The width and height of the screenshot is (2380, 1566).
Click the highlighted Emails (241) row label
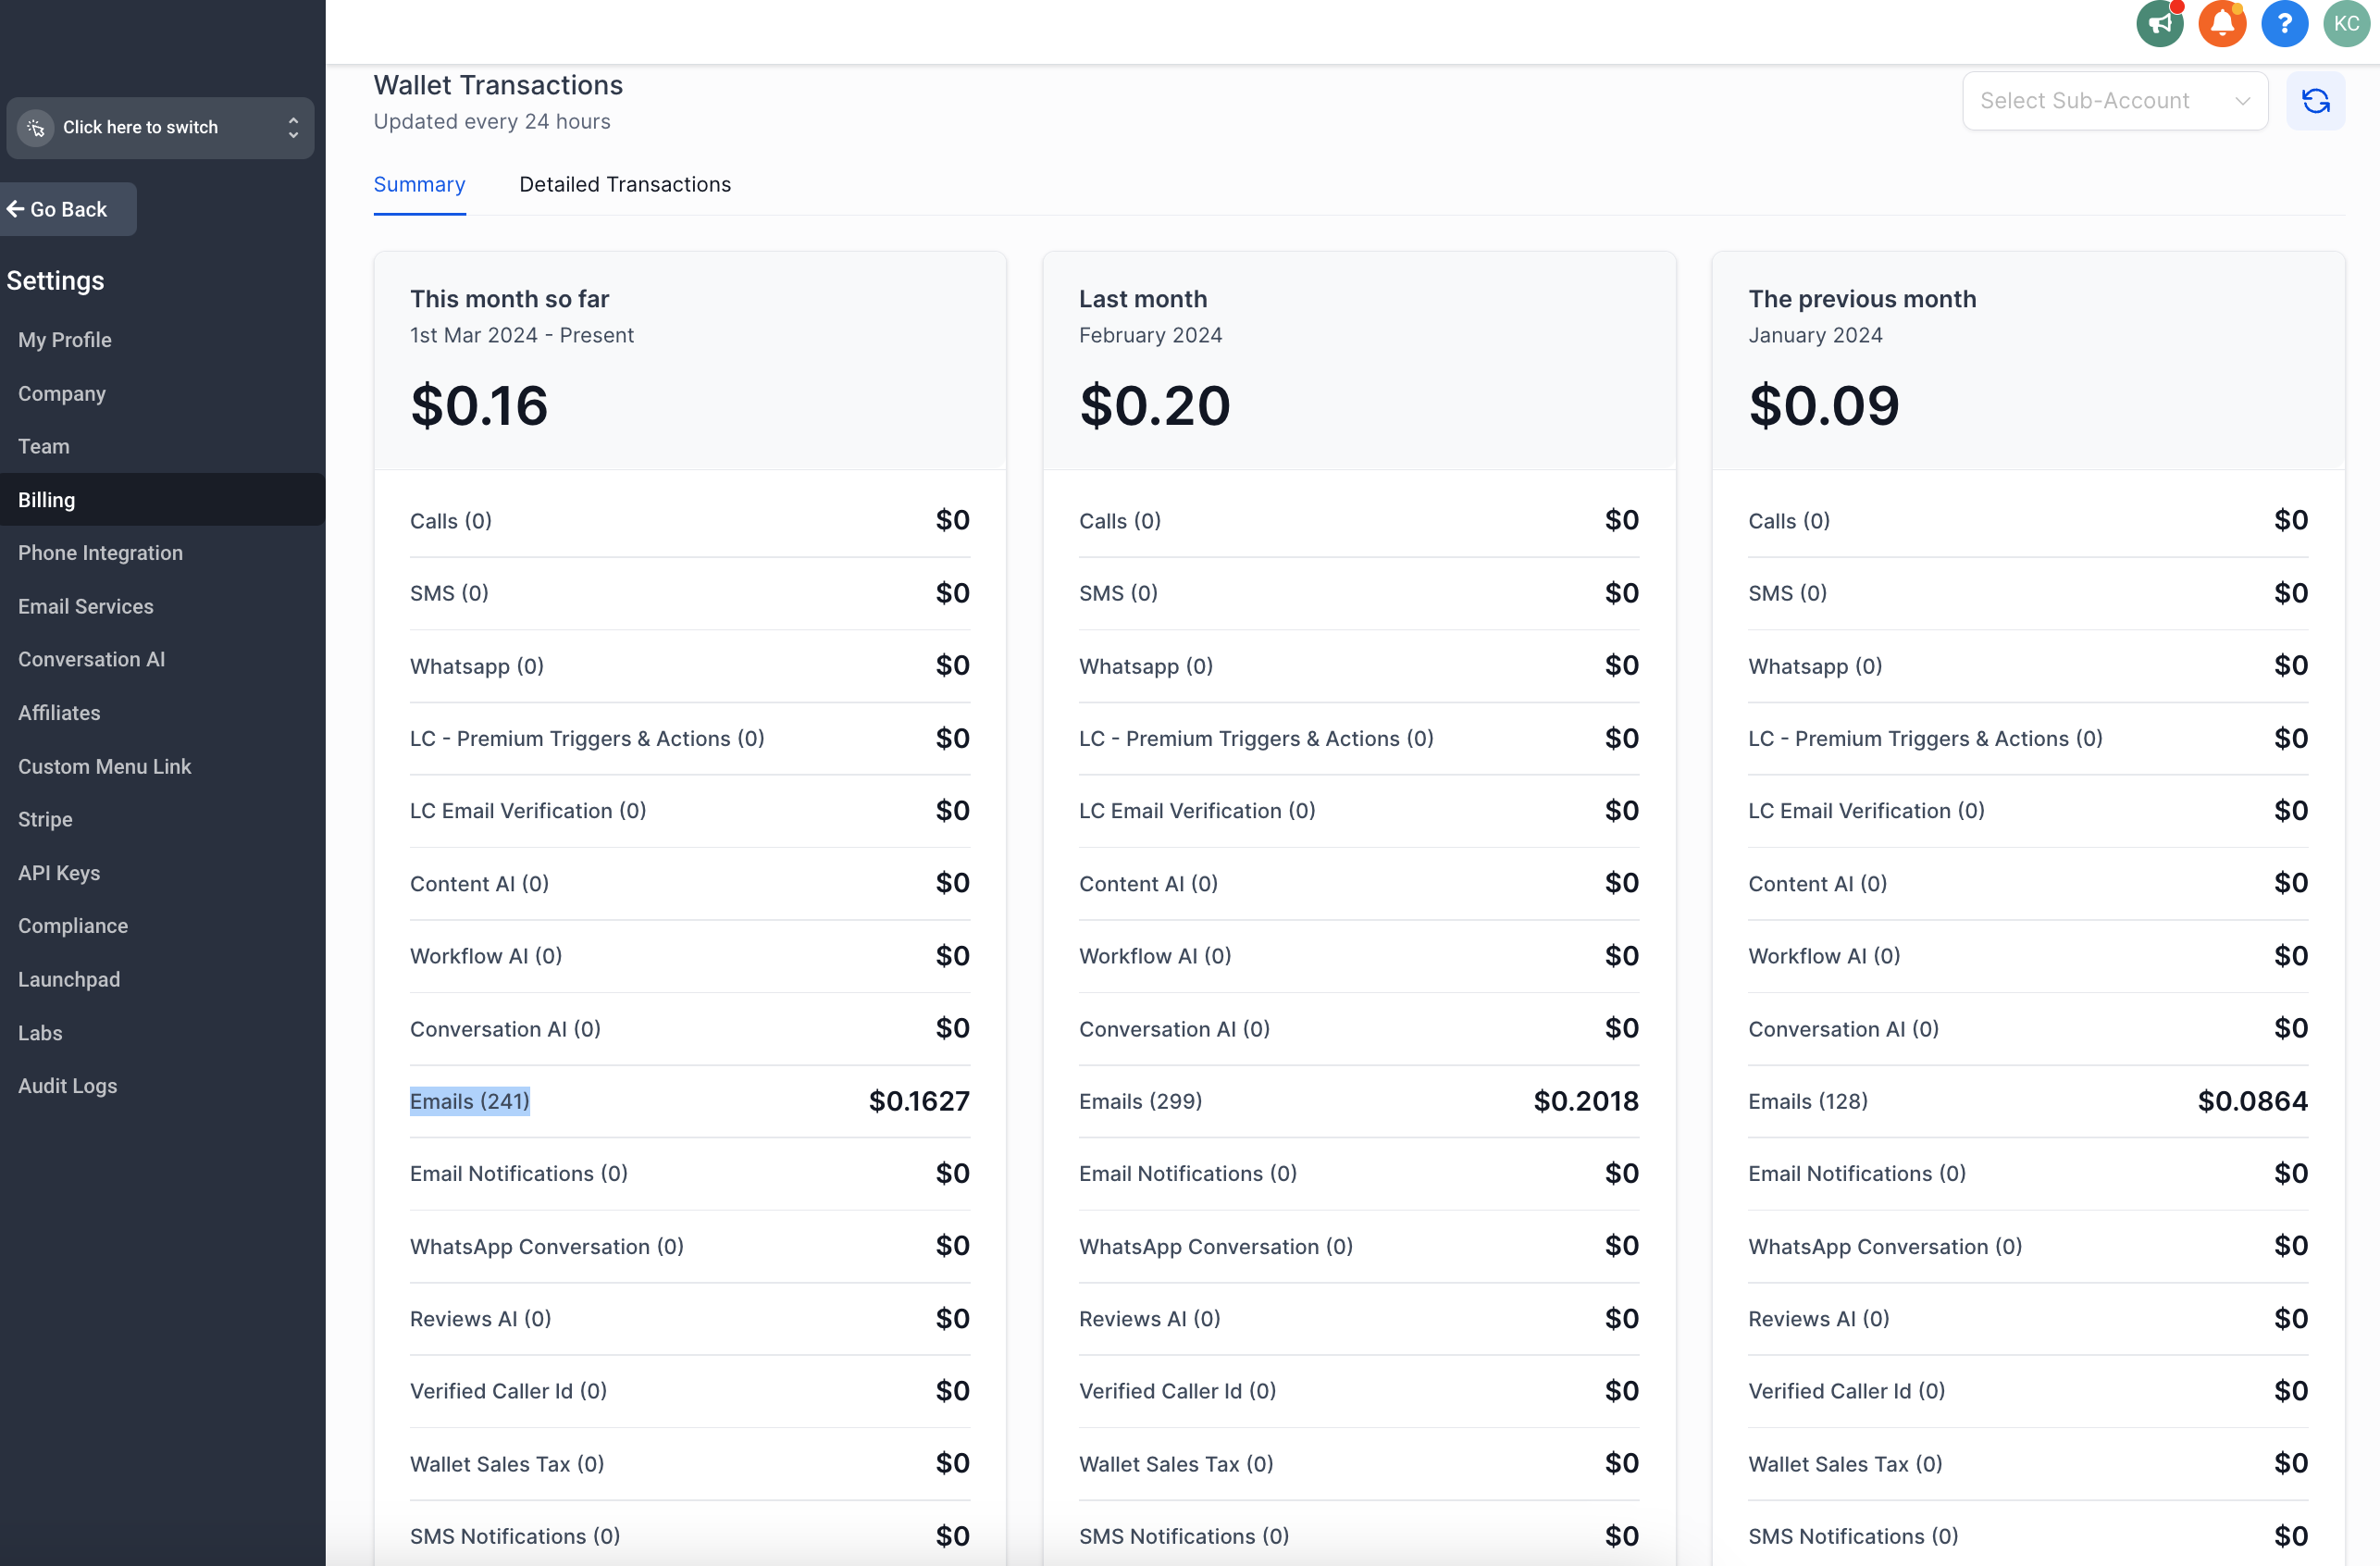click(x=469, y=1101)
